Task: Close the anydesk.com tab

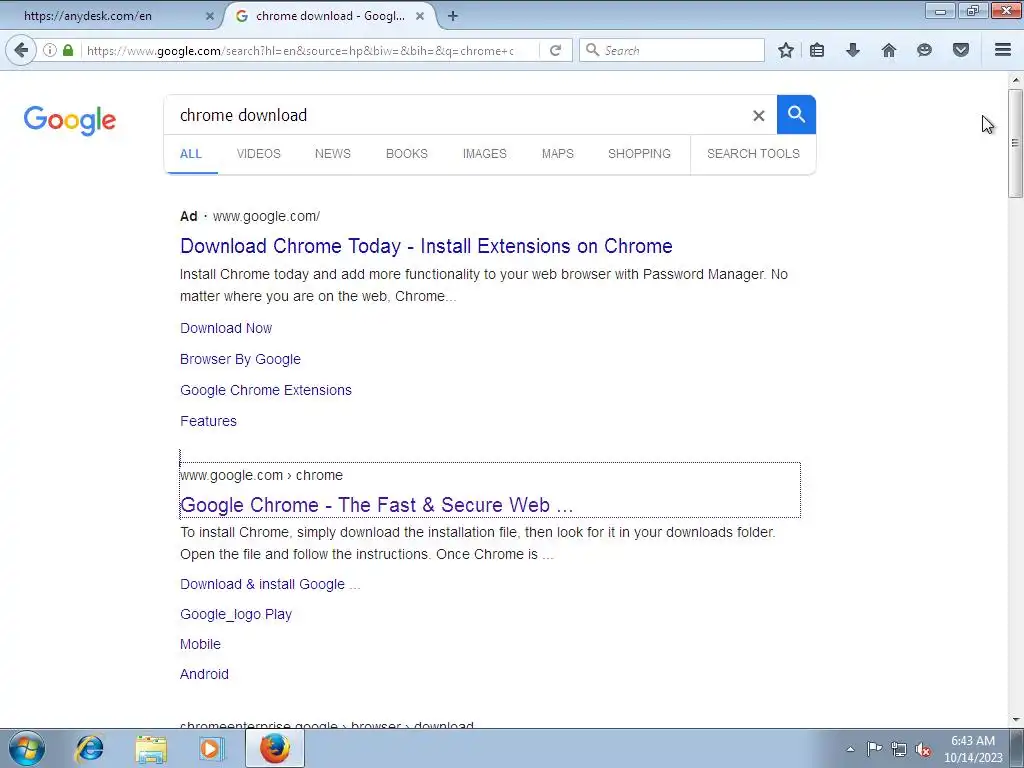Action: (210, 16)
